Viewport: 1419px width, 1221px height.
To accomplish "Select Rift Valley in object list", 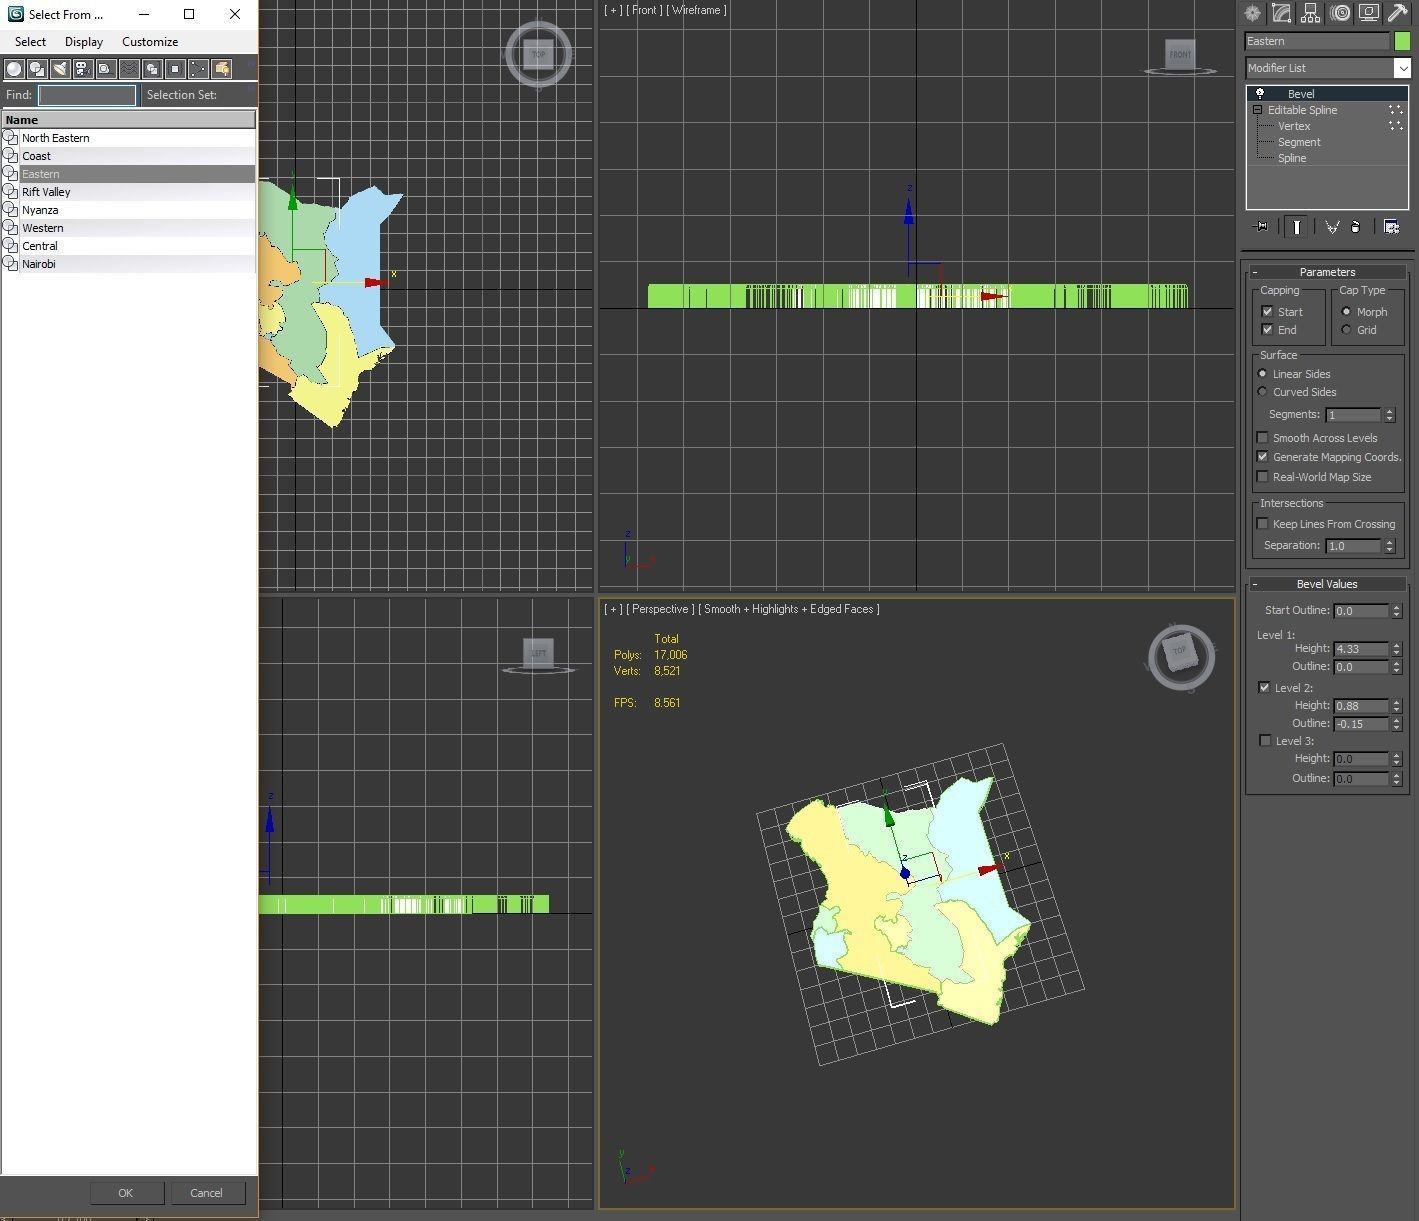I will pos(128,192).
